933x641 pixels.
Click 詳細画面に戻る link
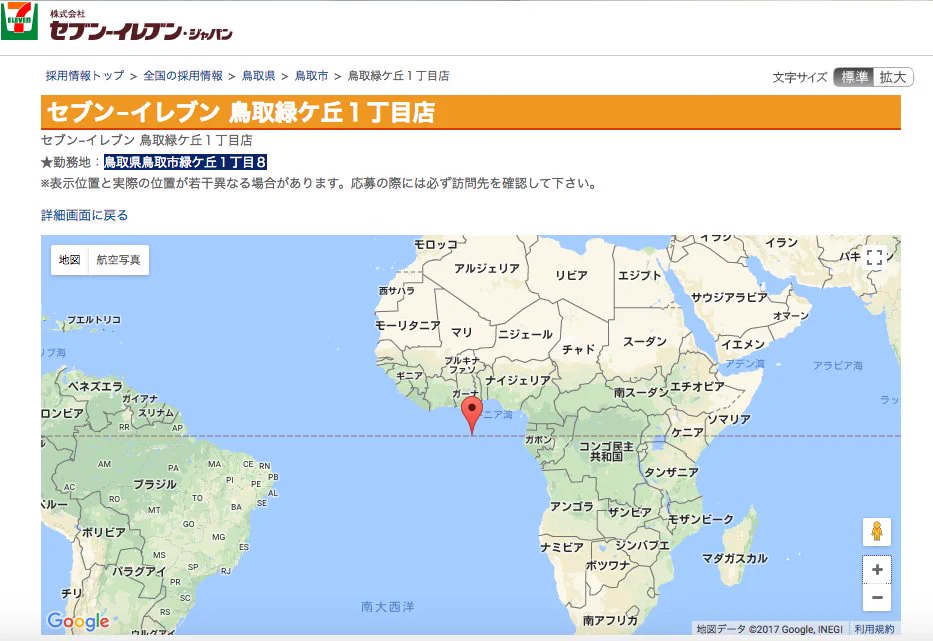(84, 215)
